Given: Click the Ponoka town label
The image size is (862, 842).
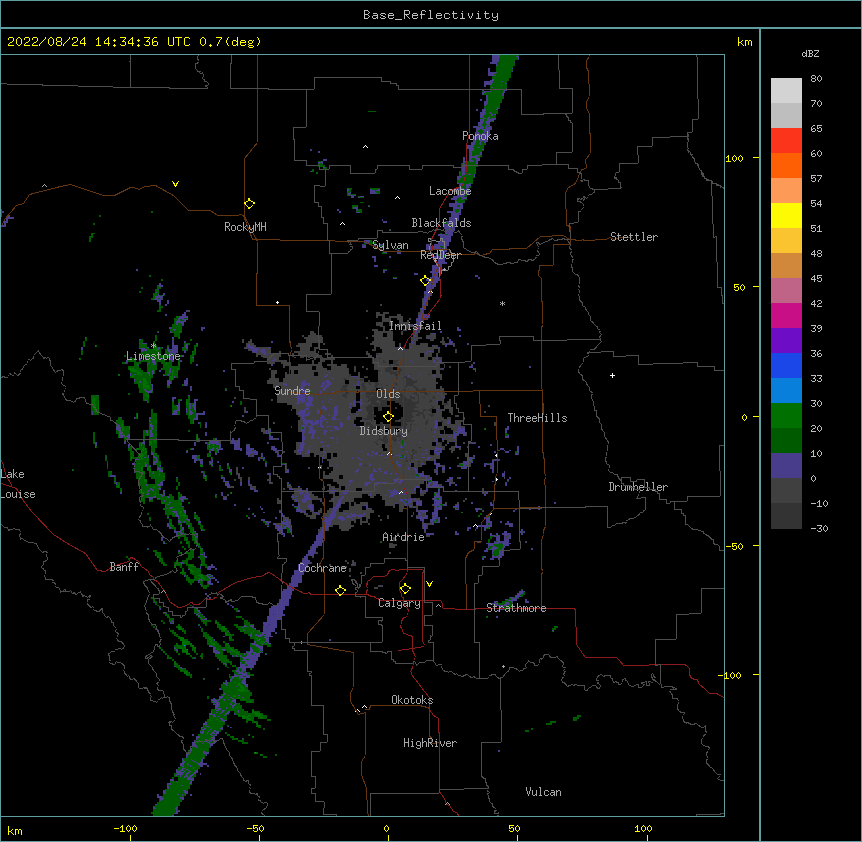Looking at the screenshot, I should point(480,136).
